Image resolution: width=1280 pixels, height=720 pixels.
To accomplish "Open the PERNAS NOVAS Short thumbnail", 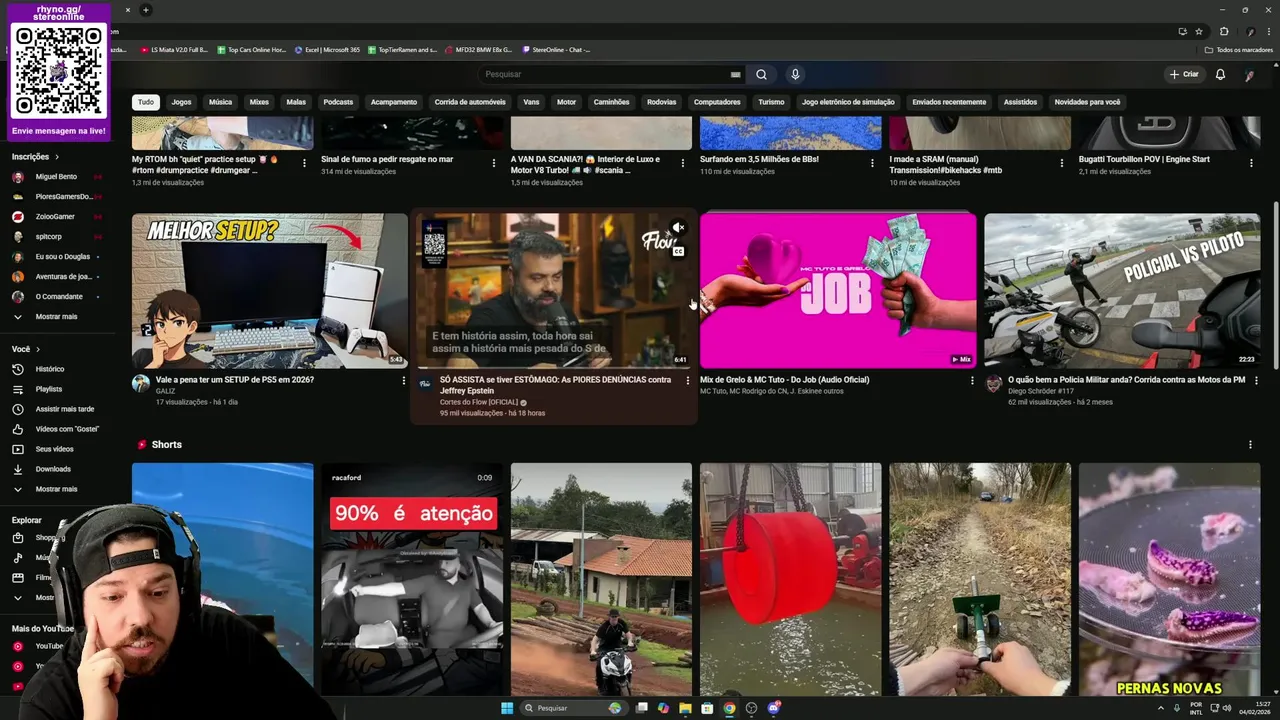I will (1169, 579).
